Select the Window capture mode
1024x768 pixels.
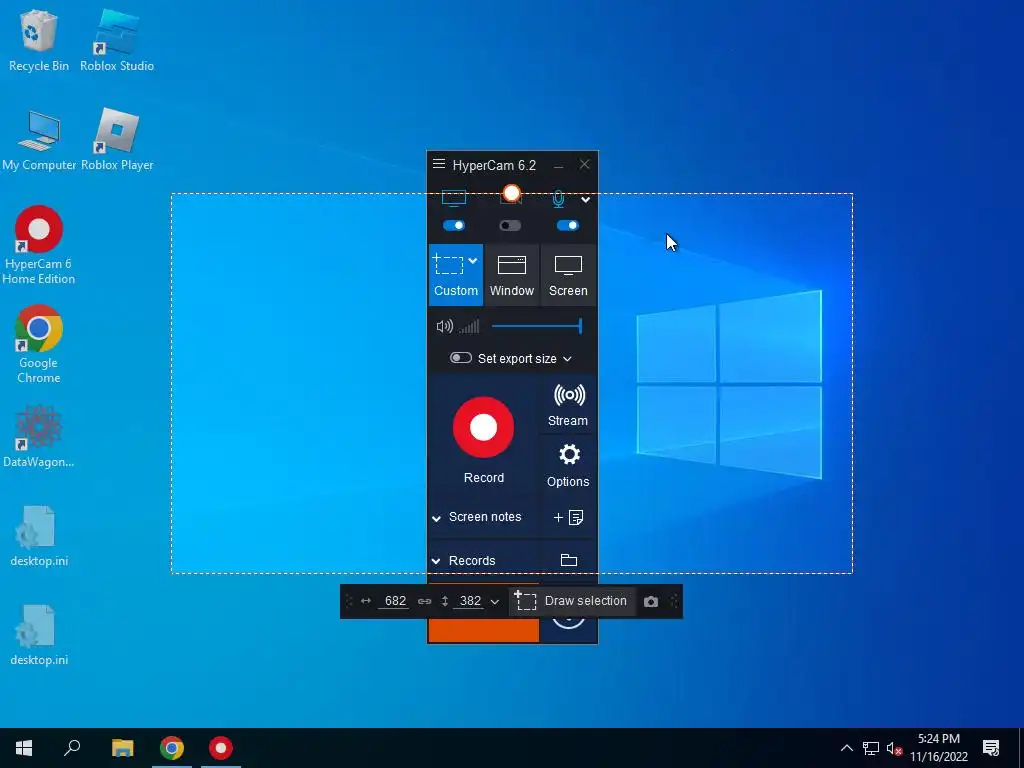tap(511, 275)
